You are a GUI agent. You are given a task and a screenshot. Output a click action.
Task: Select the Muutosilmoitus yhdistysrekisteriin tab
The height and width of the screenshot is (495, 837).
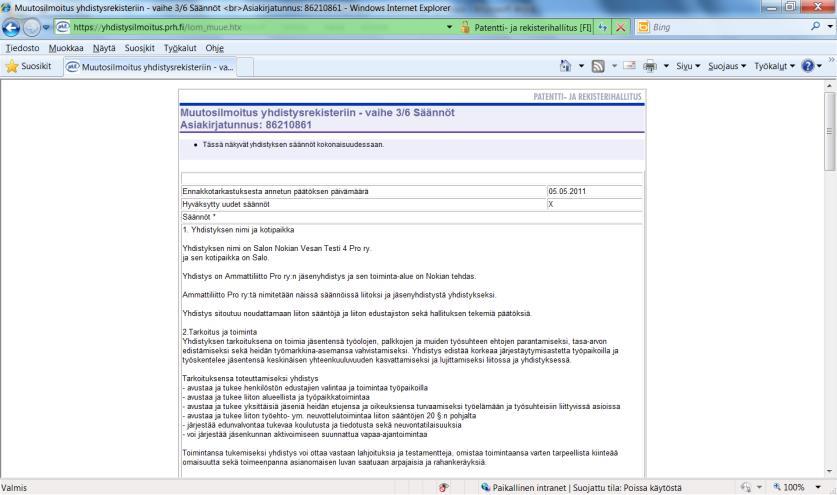click(151, 67)
